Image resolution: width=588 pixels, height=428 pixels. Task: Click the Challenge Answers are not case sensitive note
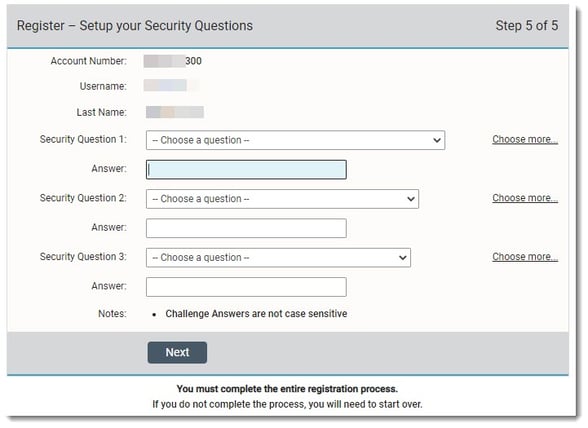[256, 314]
